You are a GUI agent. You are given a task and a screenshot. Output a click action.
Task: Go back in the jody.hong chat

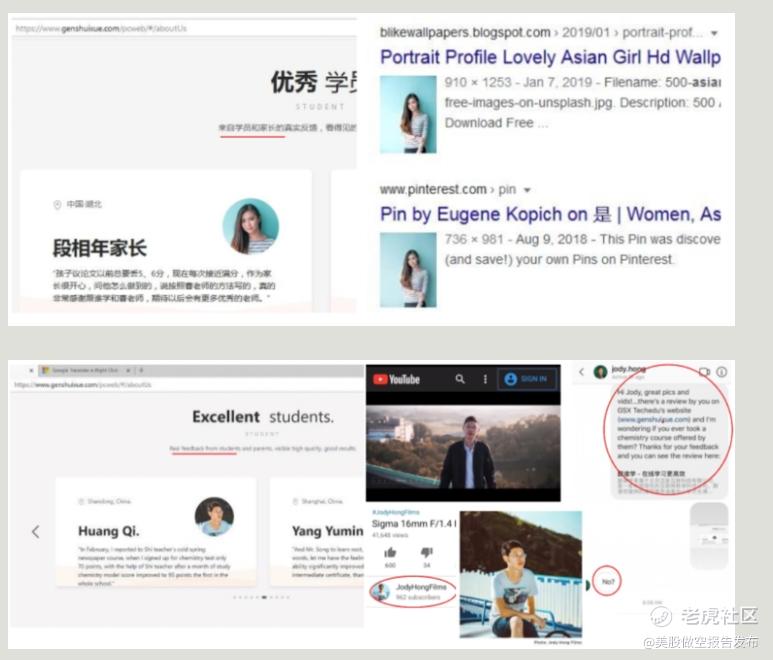pyautogui.click(x=581, y=372)
